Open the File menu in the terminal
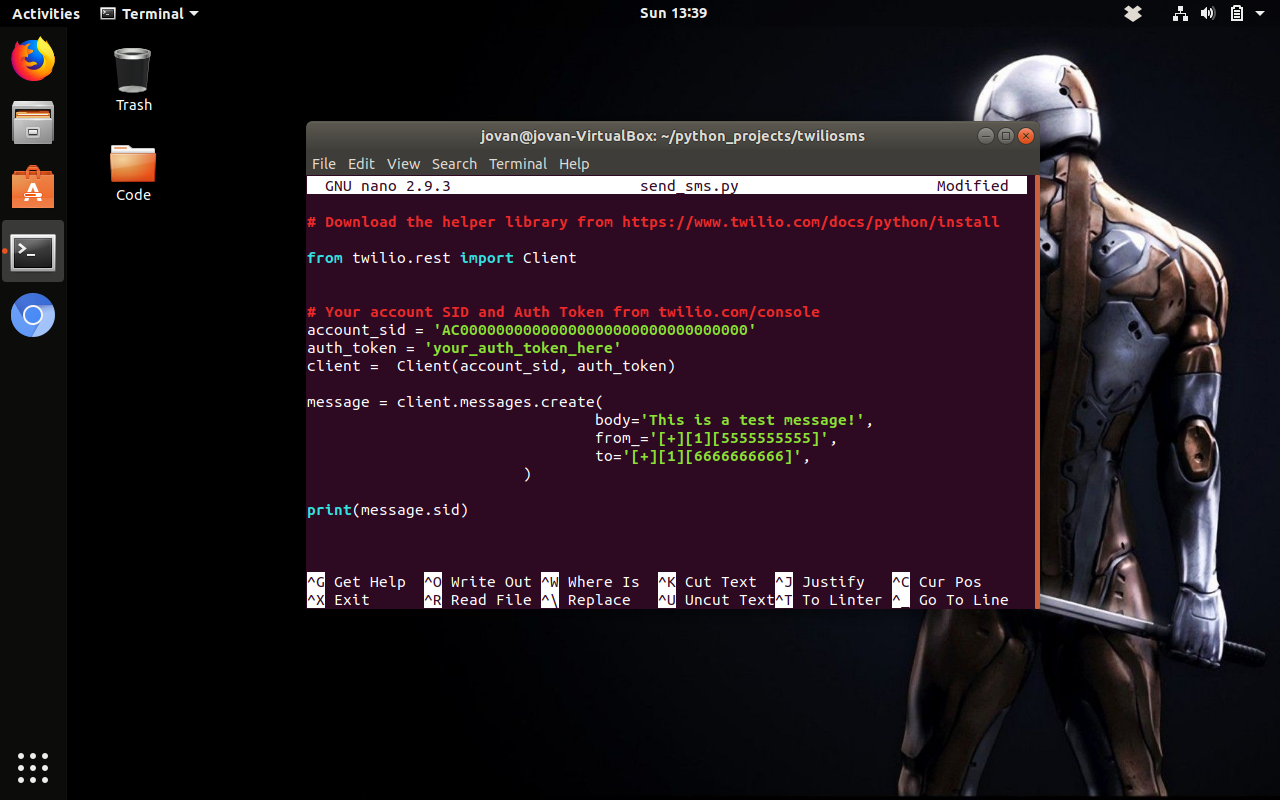The height and width of the screenshot is (800, 1280). click(324, 164)
